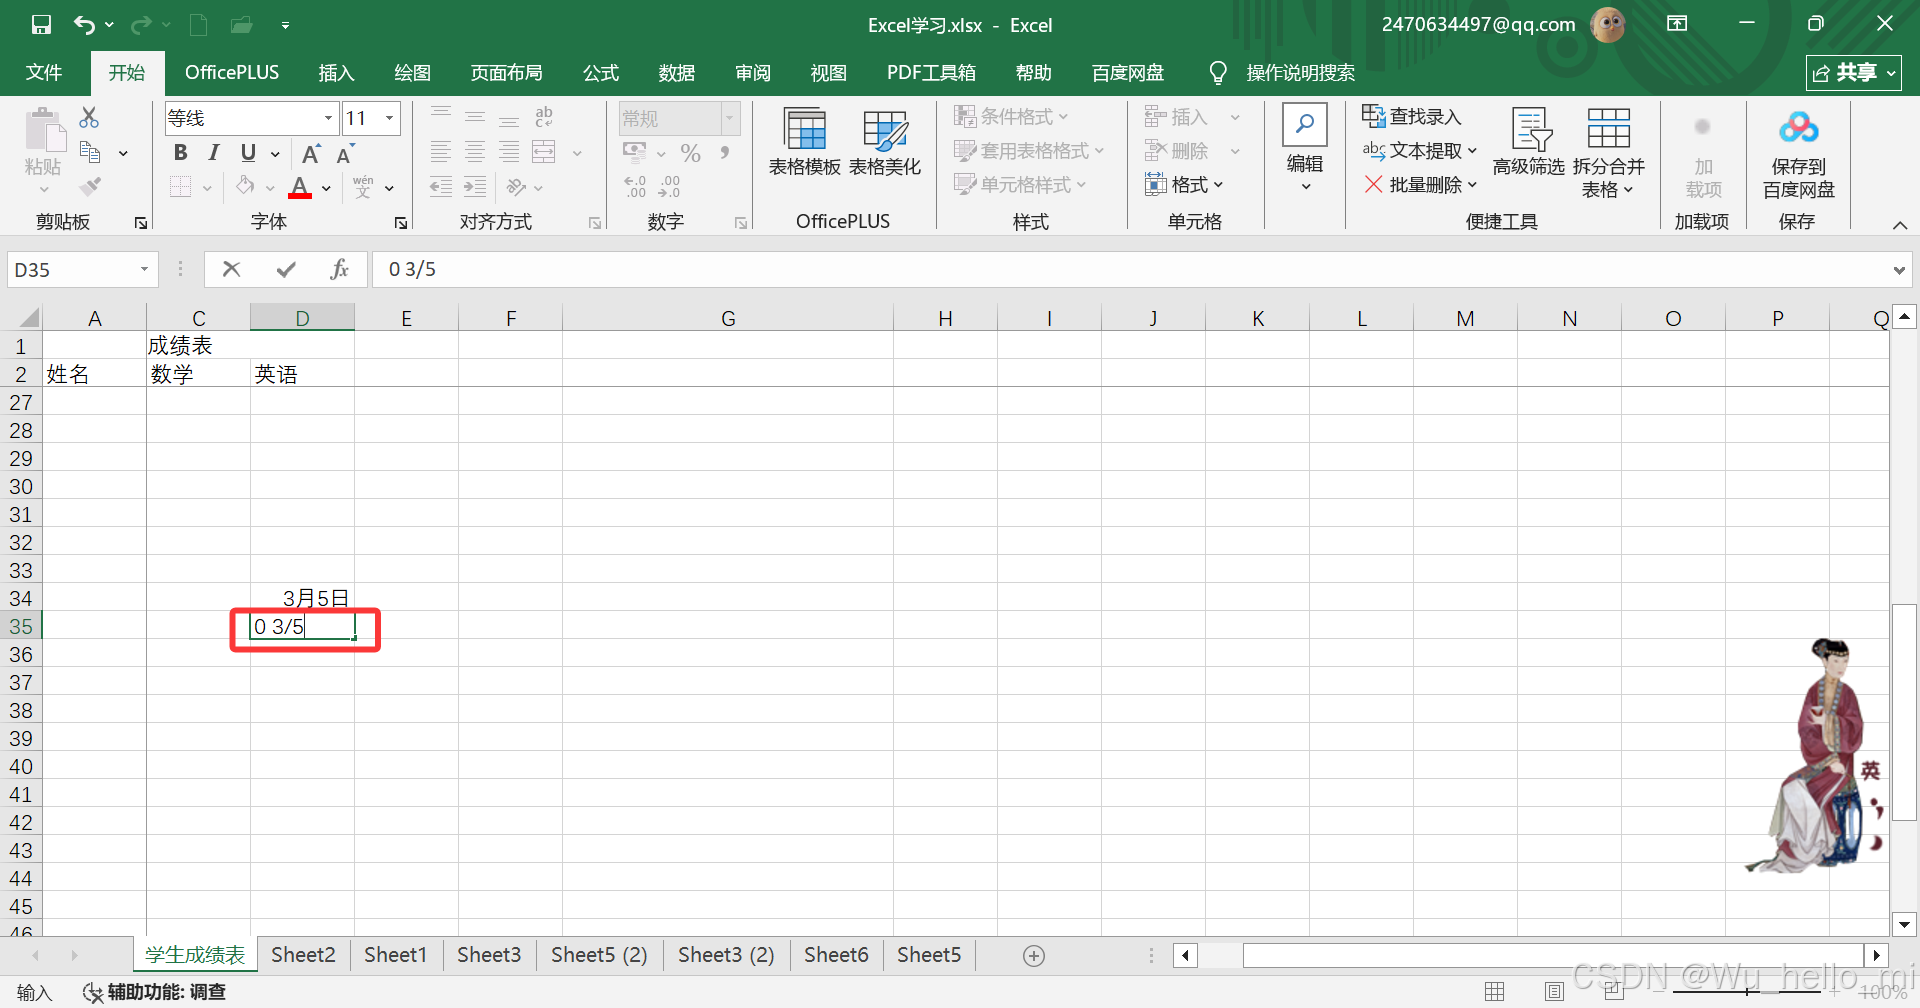The width and height of the screenshot is (1920, 1008).
Task: Add new sheet with plus icon
Action: [x=1034, y=956]
